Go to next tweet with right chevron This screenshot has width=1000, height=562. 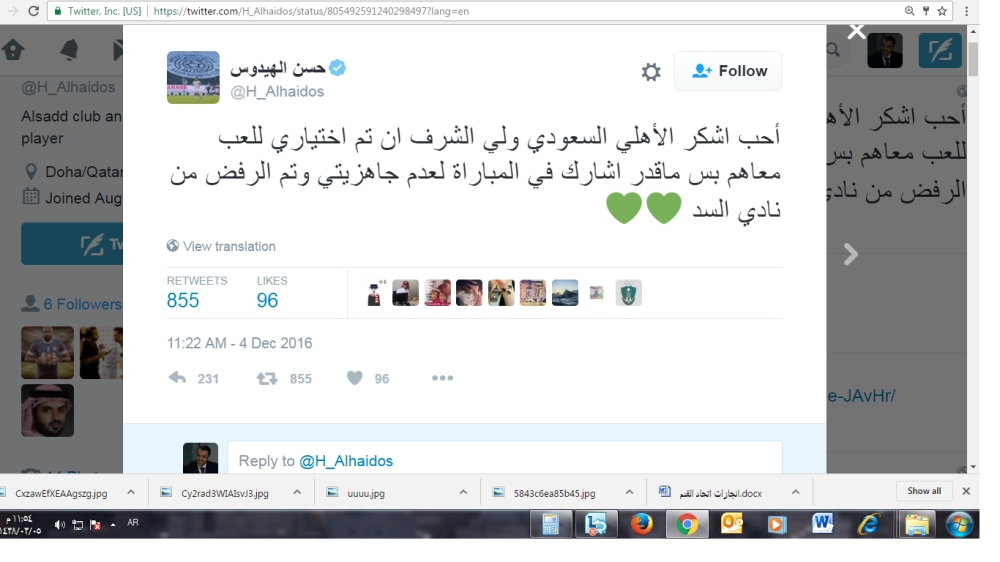851,254
